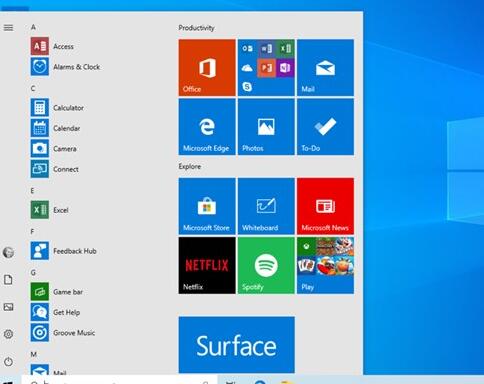
Task: Open the Connect app
Action: (55, 169)
